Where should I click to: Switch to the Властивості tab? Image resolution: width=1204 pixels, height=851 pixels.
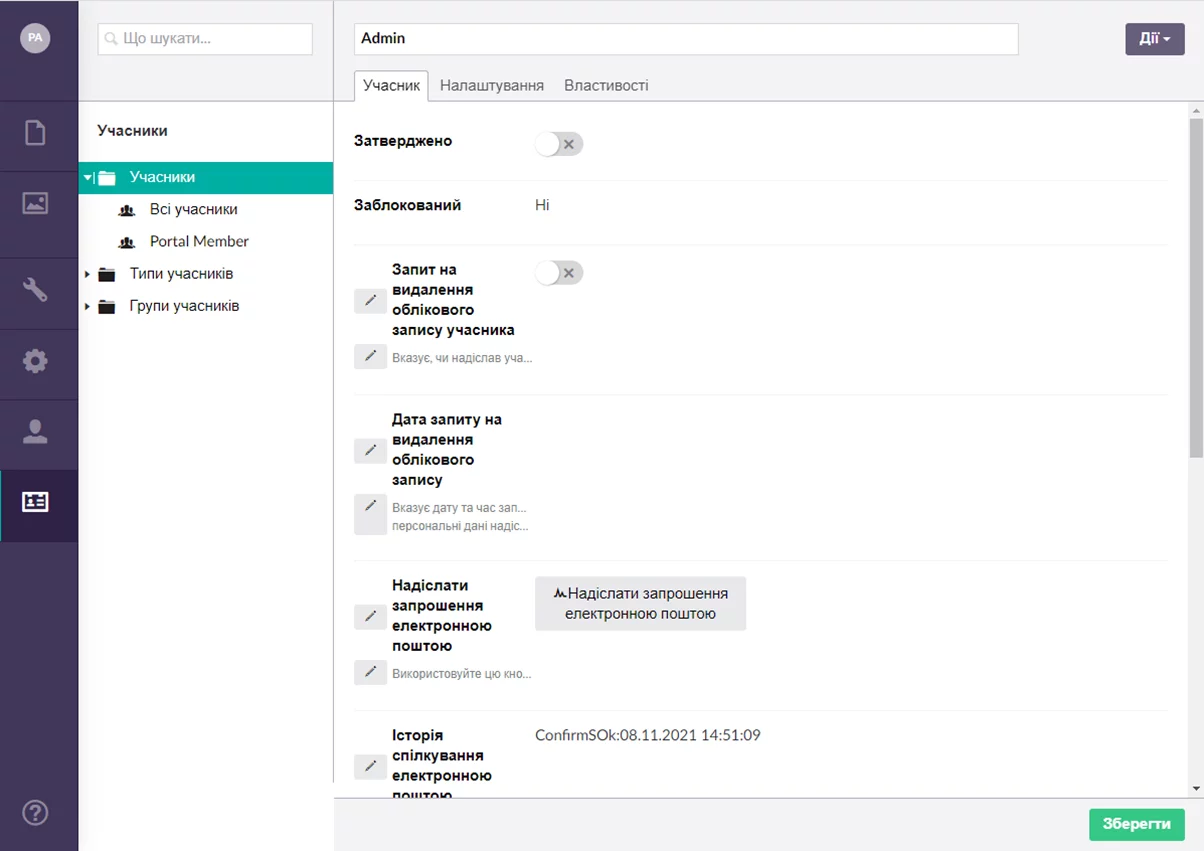pos(606,86)
